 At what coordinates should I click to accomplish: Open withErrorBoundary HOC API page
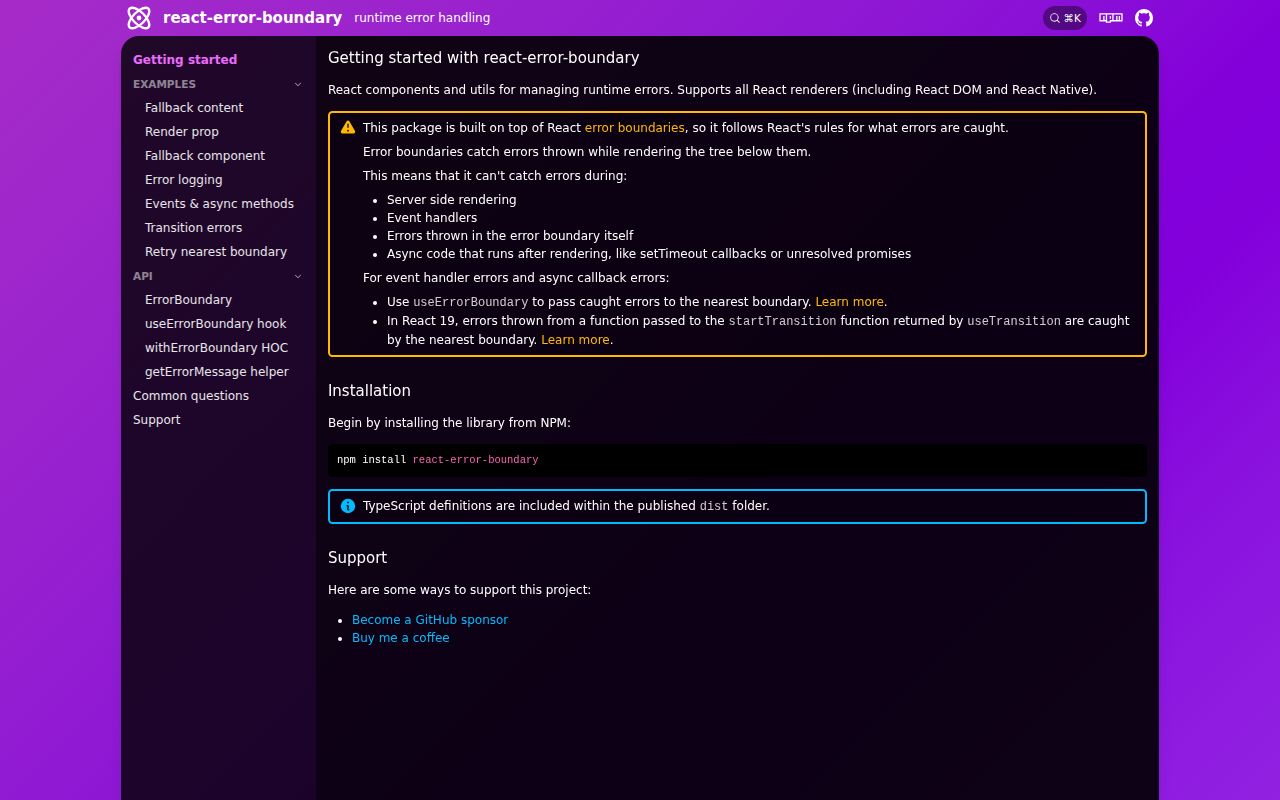(x=216, y=348)
